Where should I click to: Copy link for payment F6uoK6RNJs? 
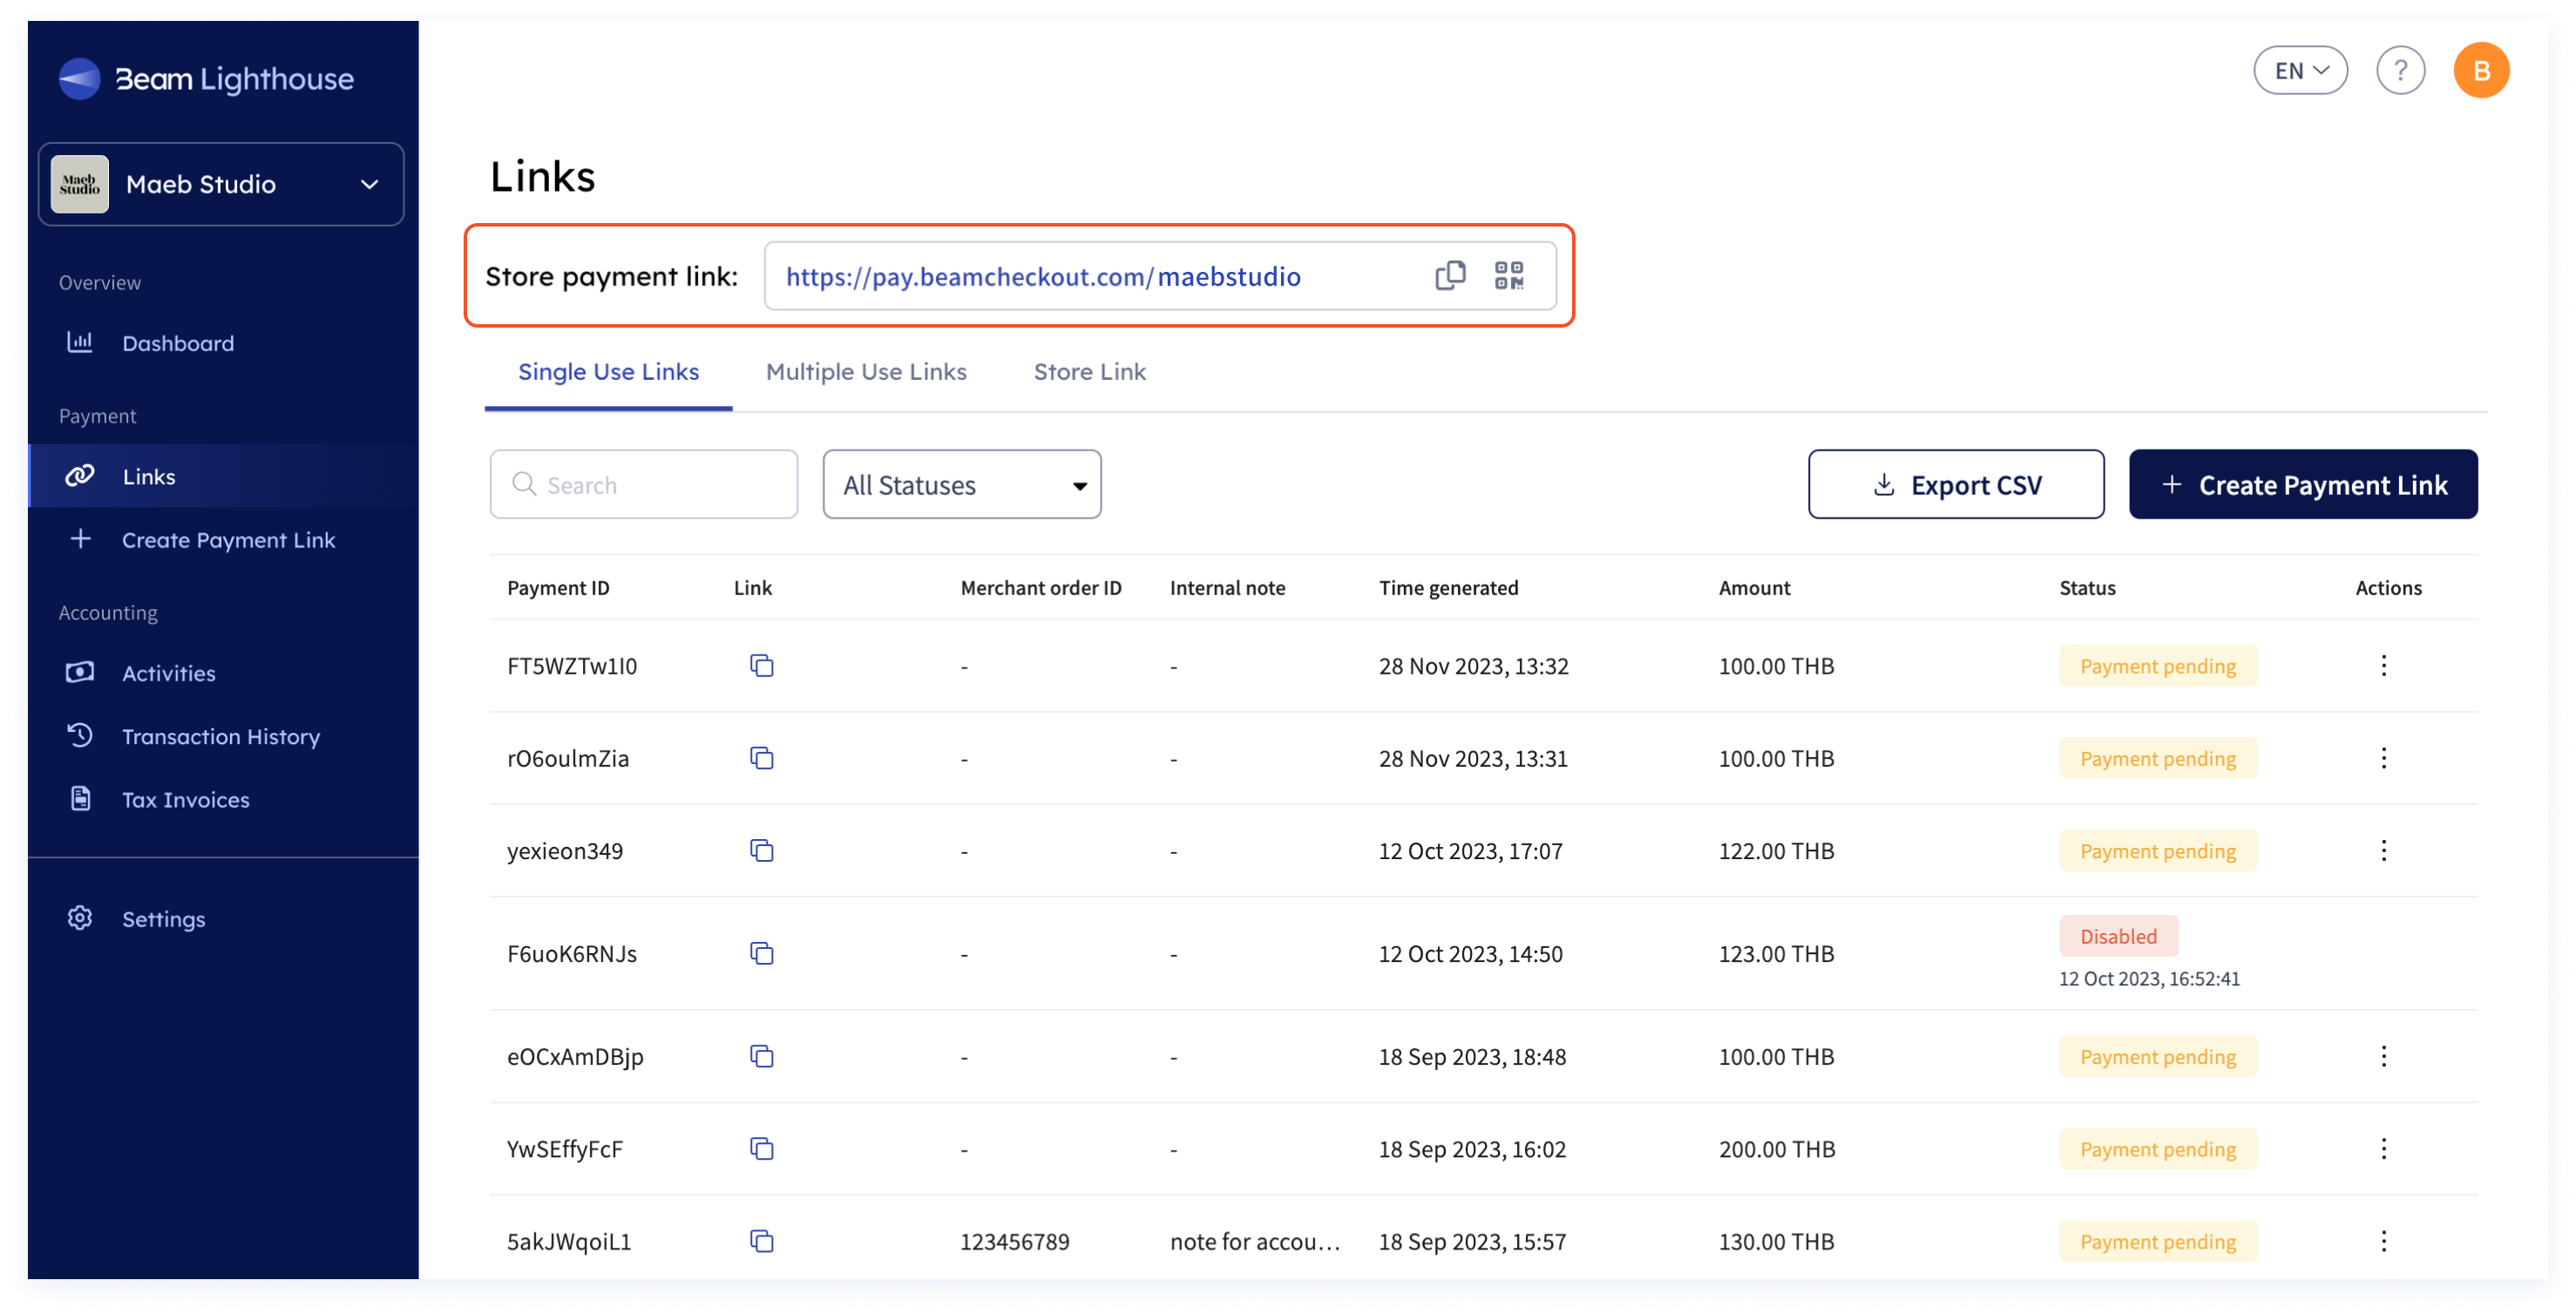click(762, 954)
